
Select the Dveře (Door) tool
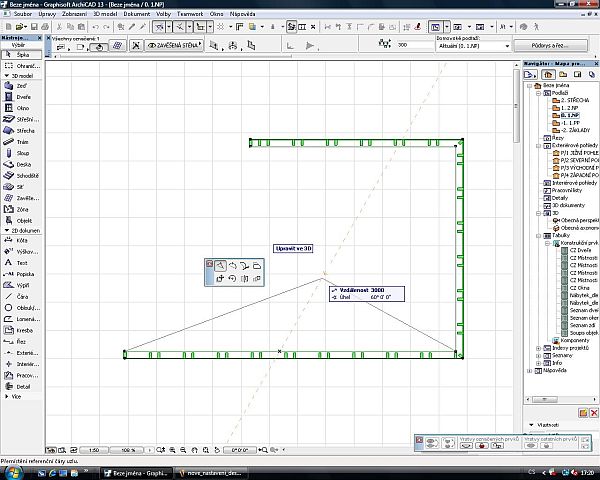[x=21, y=97]
